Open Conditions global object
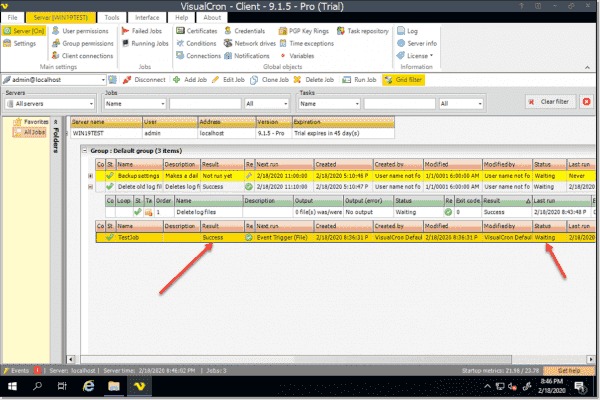Screen dimensions: 600x400 point(196,43)
